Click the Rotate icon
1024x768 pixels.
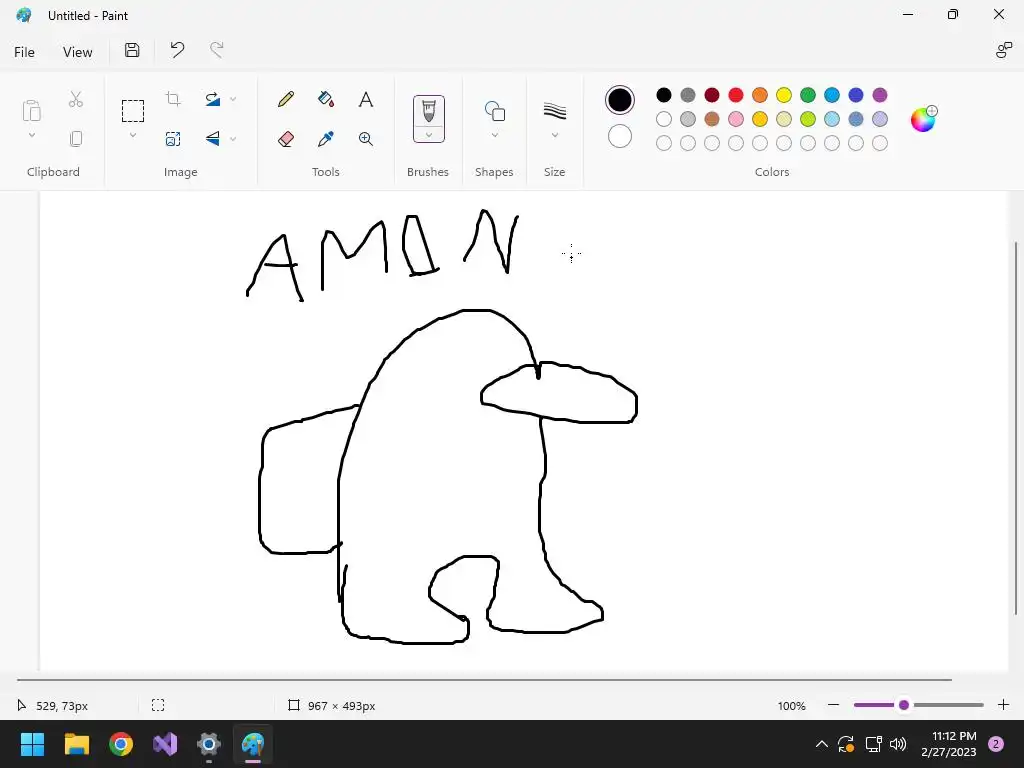click(x=213, y=99)
